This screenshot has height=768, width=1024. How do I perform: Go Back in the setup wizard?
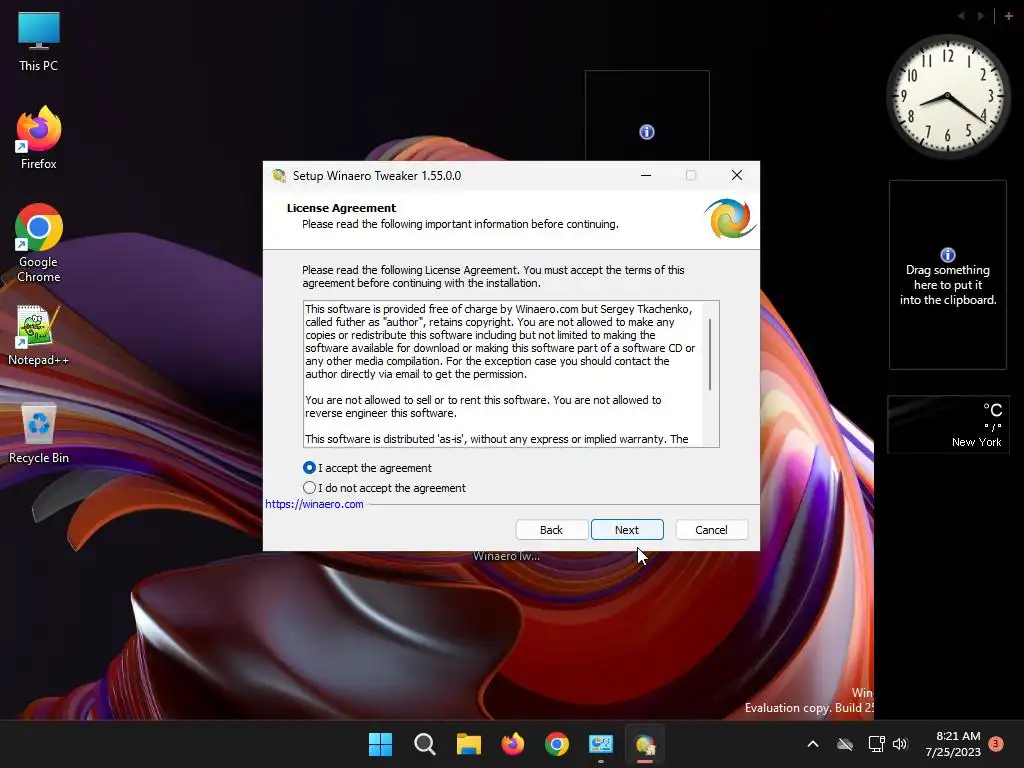(551, 530)
